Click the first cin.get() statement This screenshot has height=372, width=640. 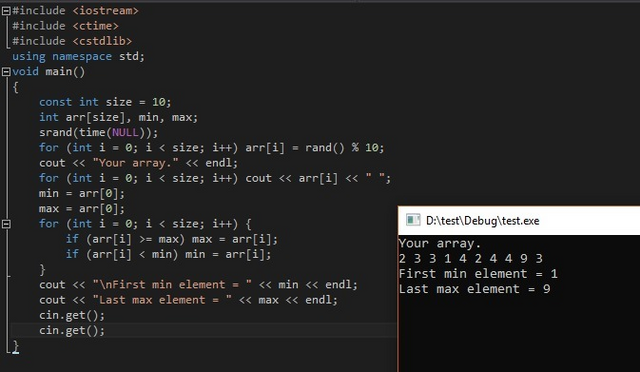[72, 315]
